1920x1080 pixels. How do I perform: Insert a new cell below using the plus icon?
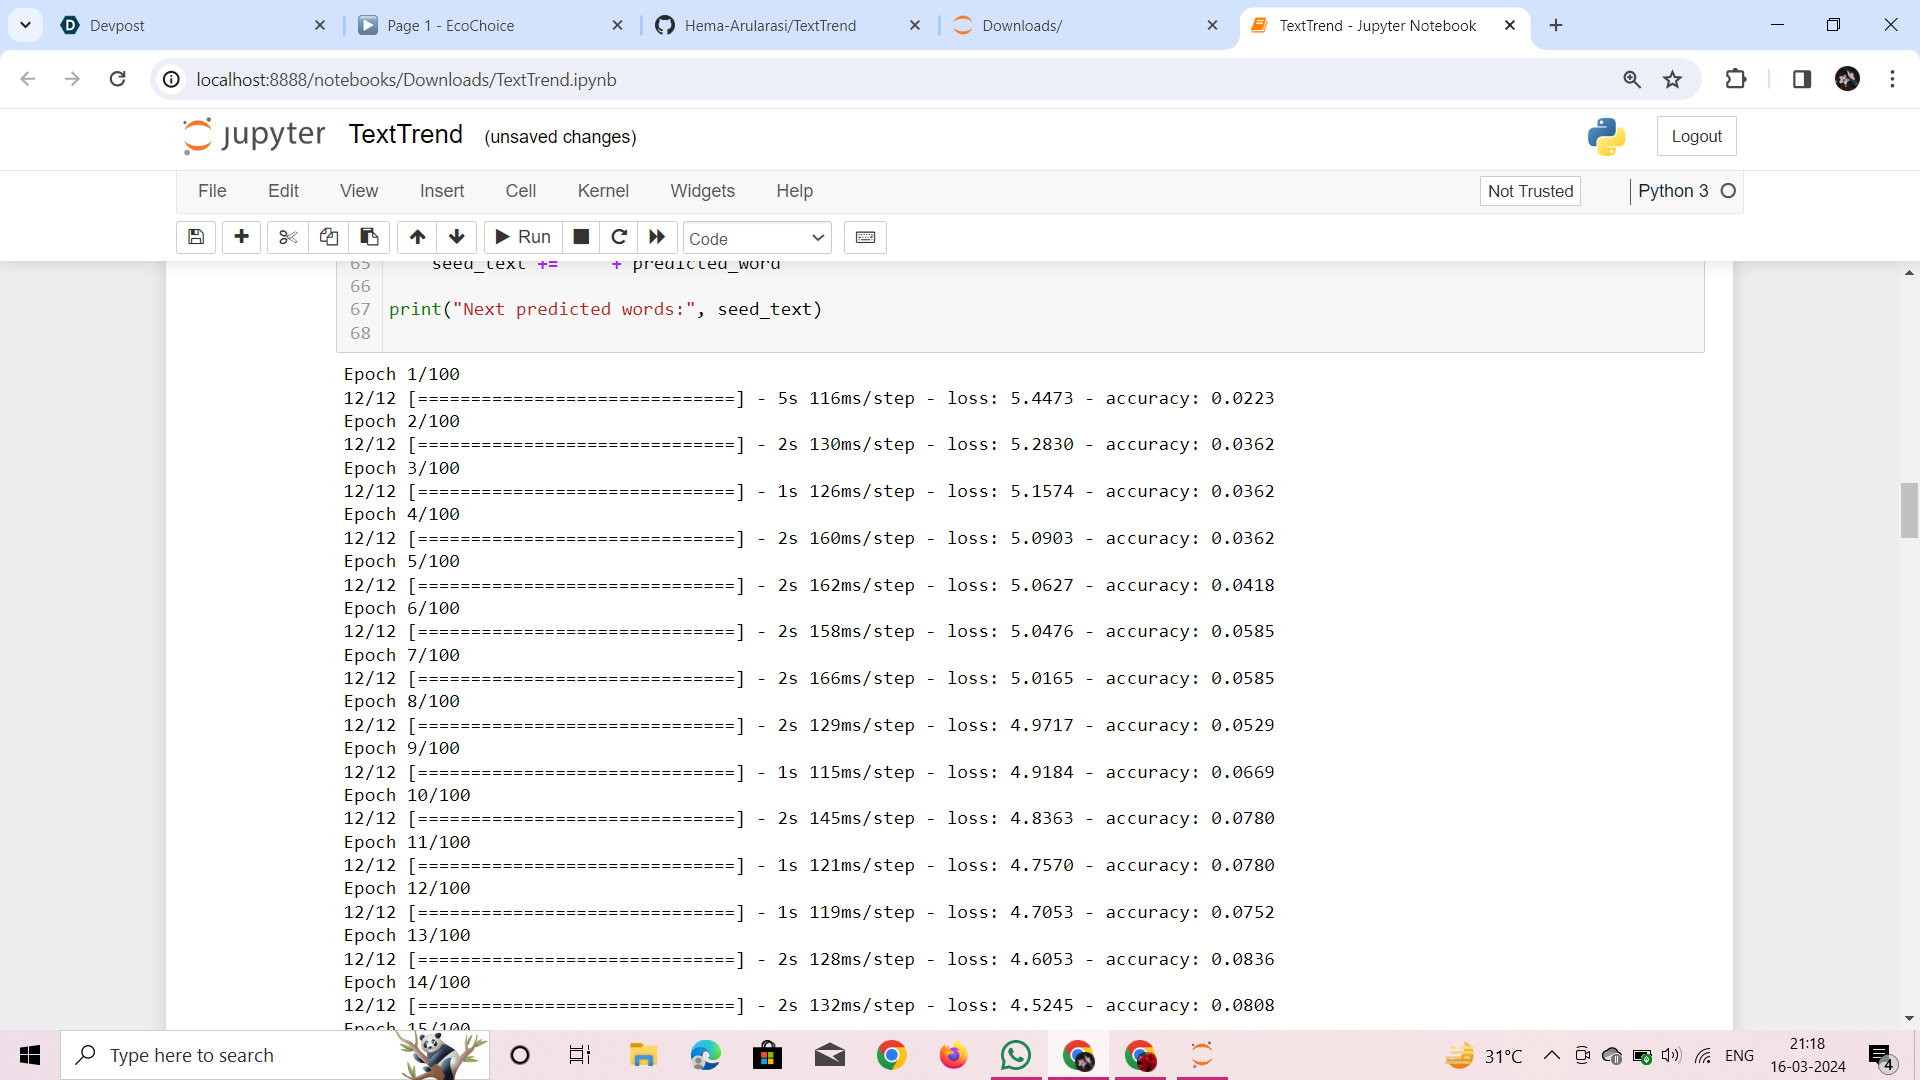pos(241,237)
